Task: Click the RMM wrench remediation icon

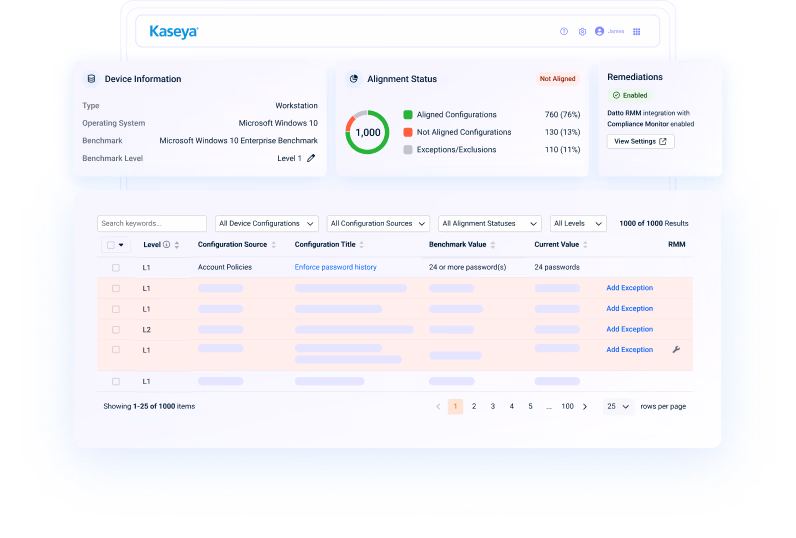Action: click(676, 349)
